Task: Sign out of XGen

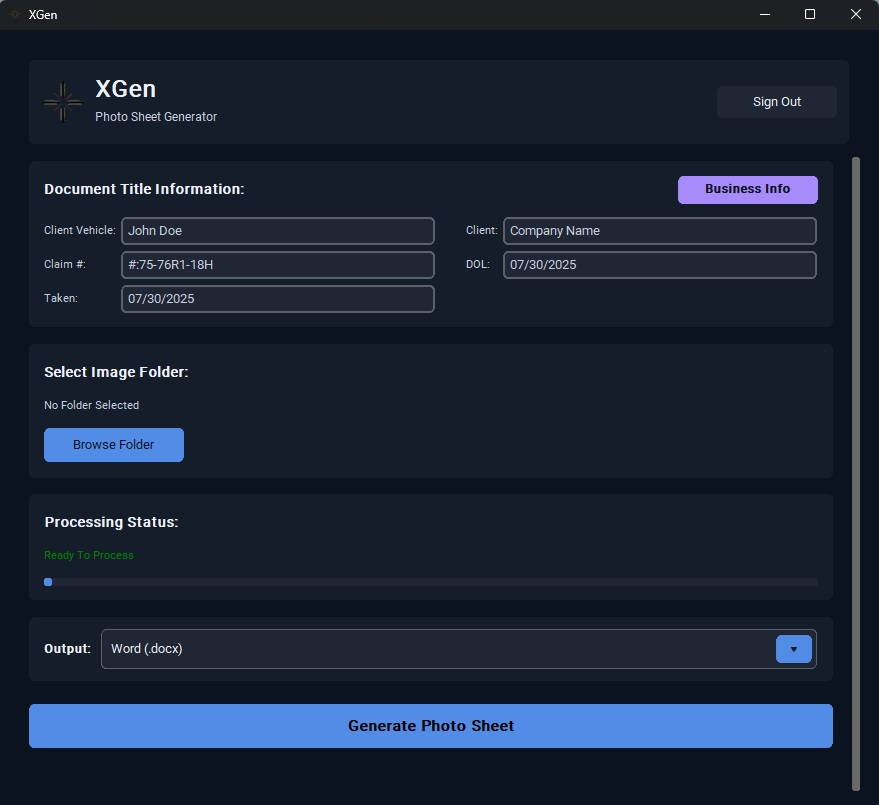Action: click(776, 101)
